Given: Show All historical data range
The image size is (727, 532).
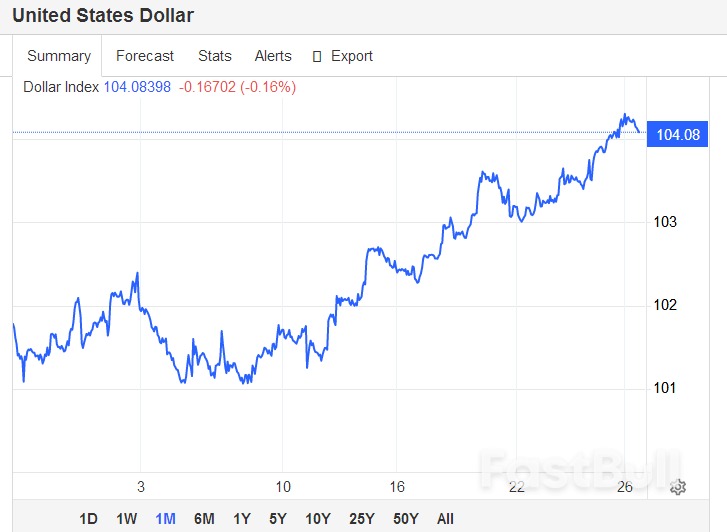Looking at the screenshot, I should [x=445, y=518].
